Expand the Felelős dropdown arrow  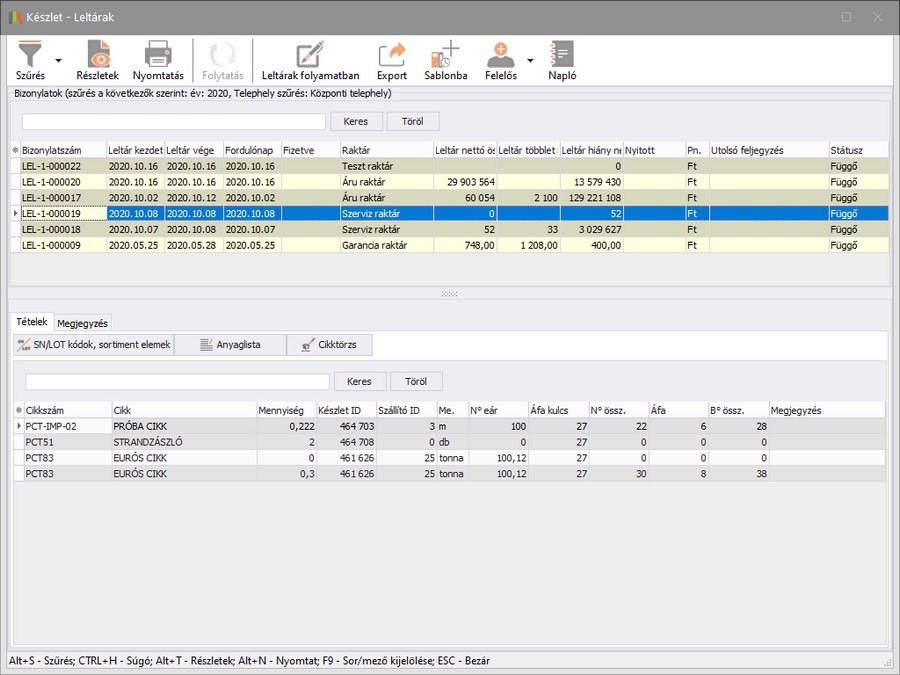(530, 61)
